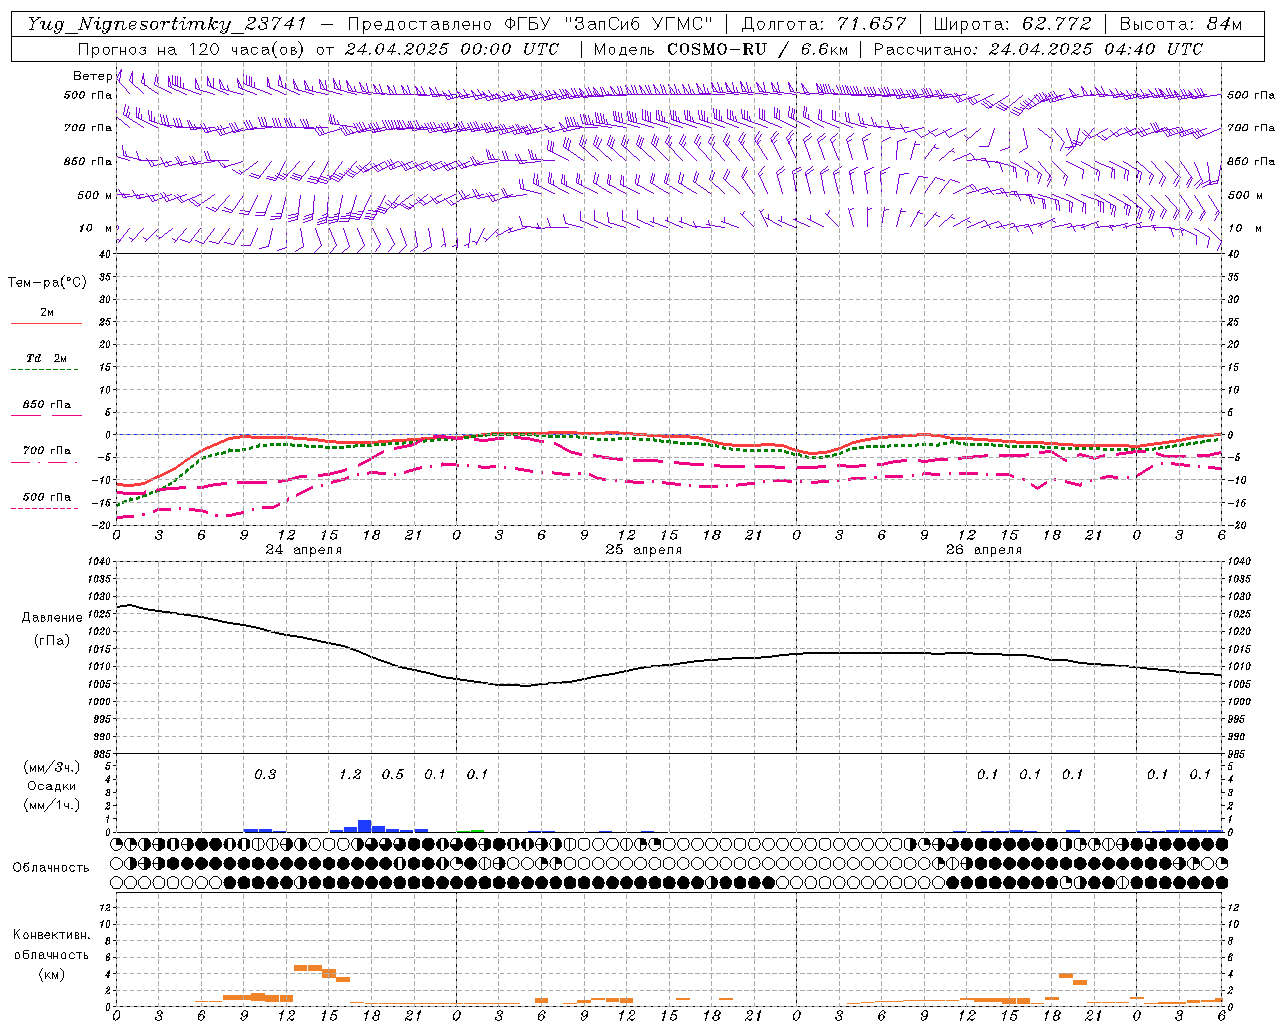
Task: Click the '0.3' precipitation amount value
Action: click(x=265, y=775)
